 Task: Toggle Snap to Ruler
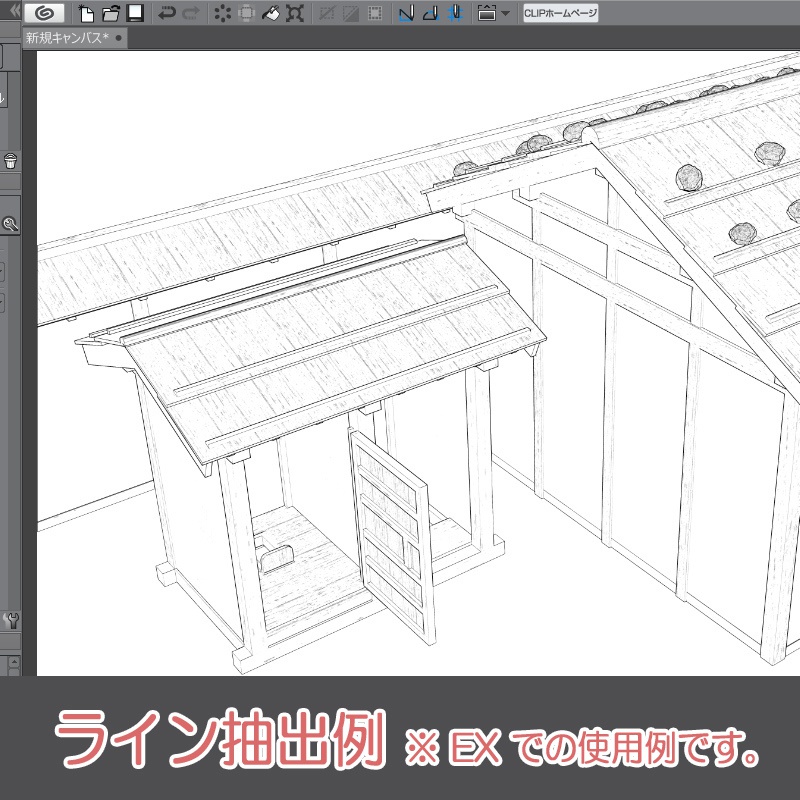pyautogui.click(x=406, y=13)
